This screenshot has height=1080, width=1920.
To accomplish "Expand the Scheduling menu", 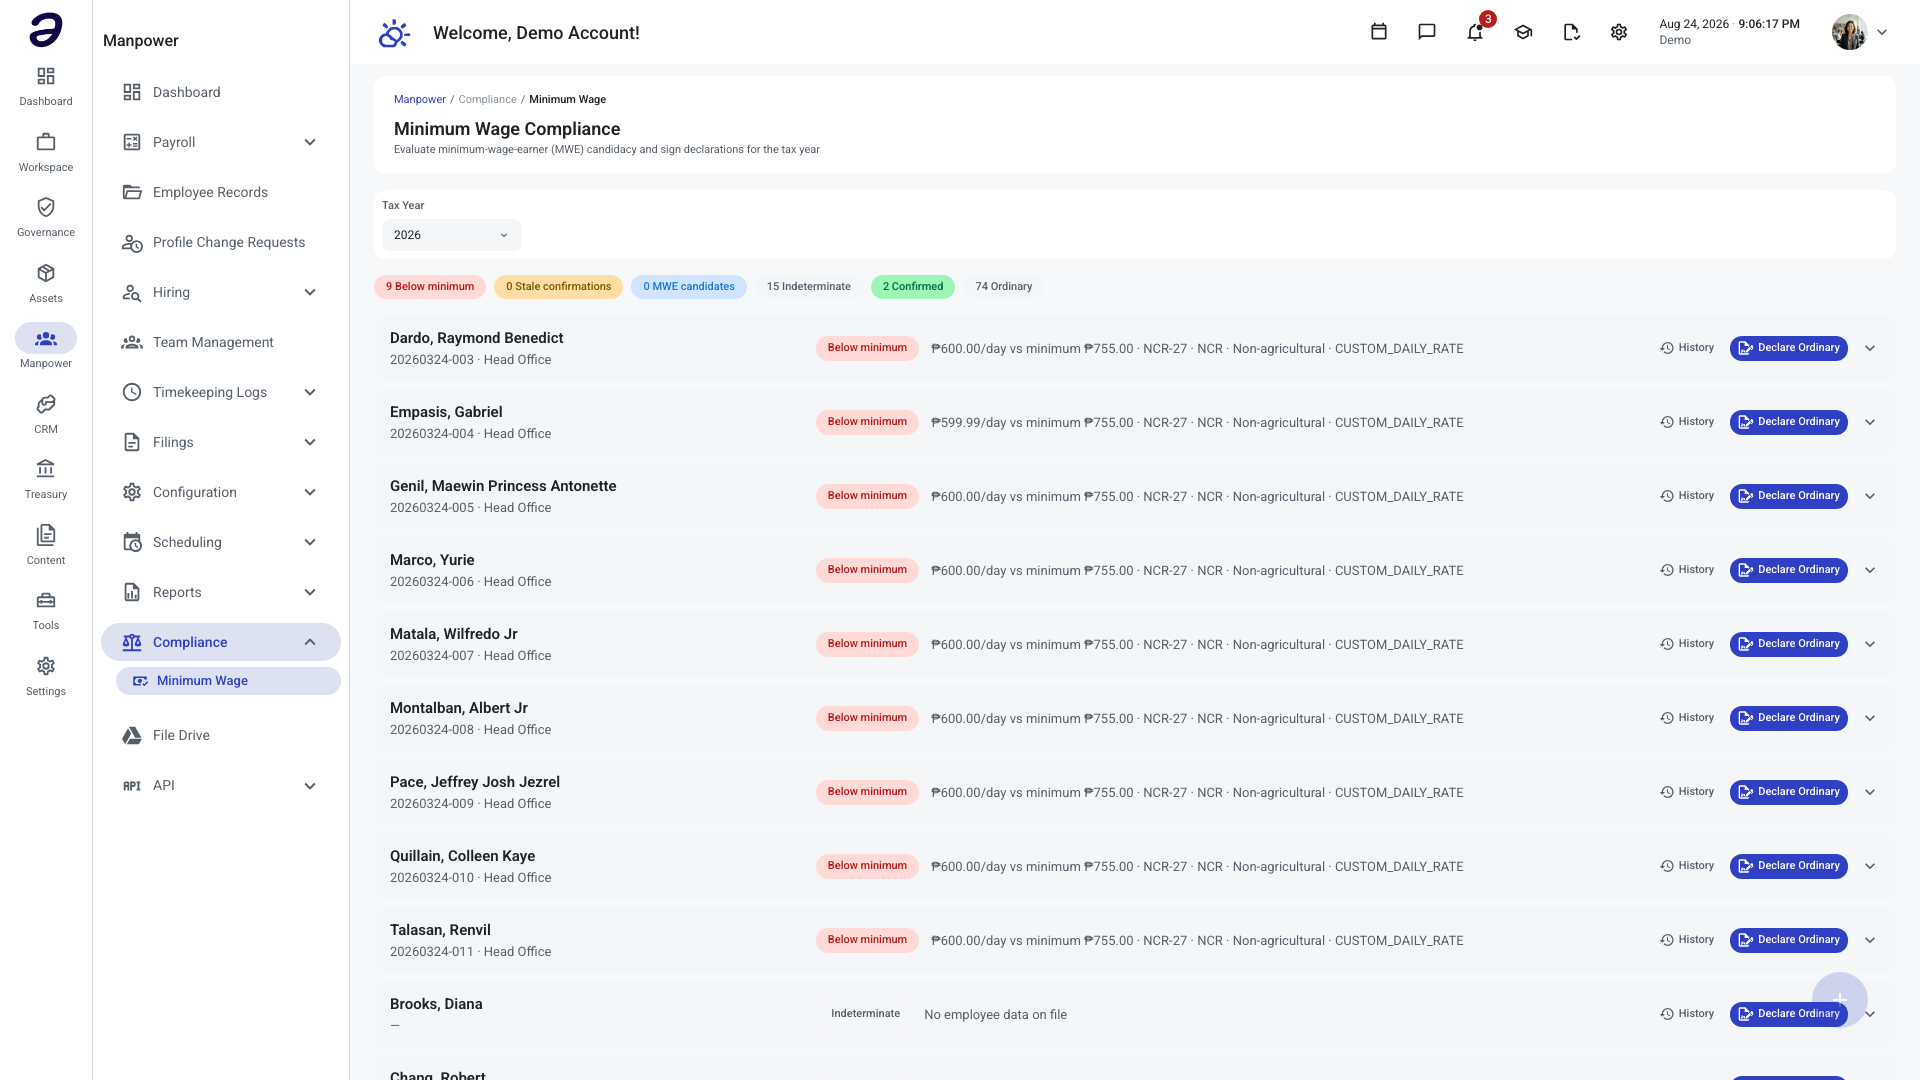I will [x=221, y=542].
